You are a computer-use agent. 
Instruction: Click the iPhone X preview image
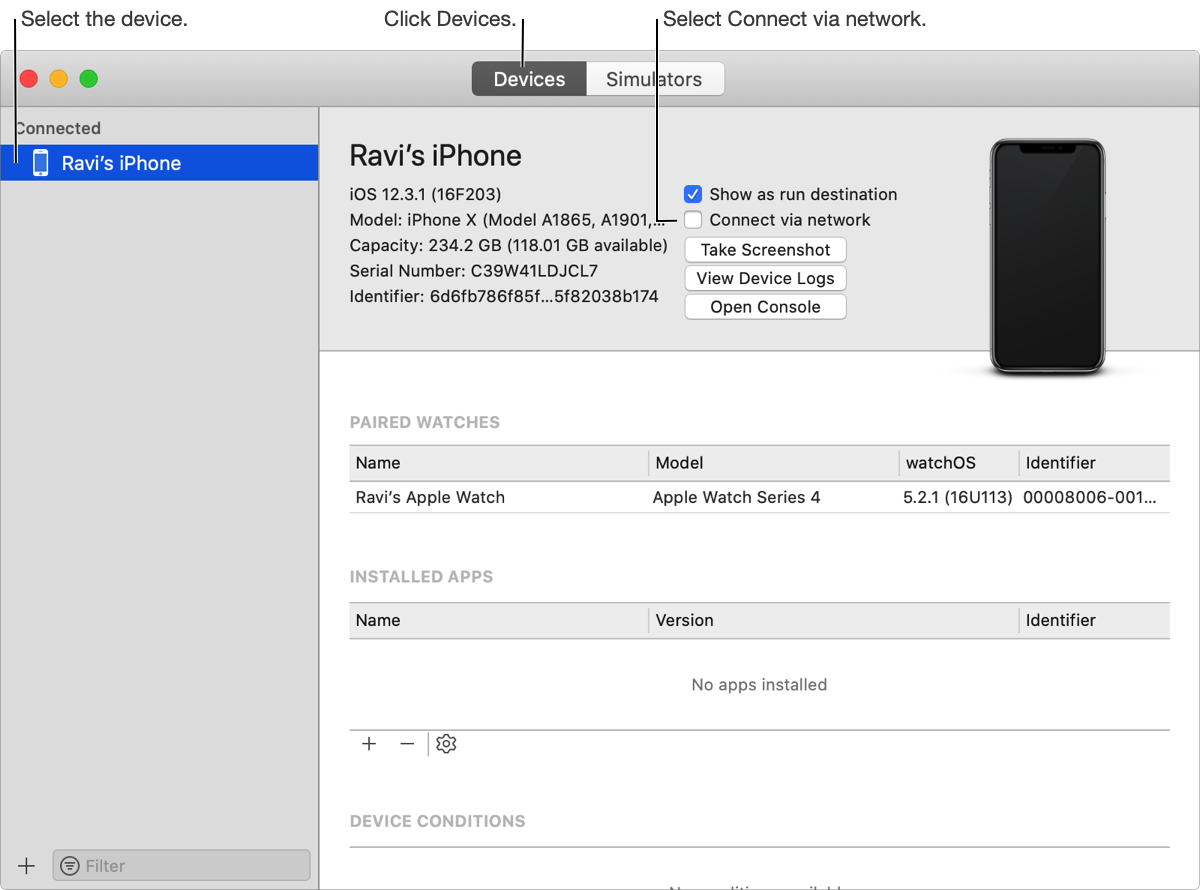[x=1046, y=255]
